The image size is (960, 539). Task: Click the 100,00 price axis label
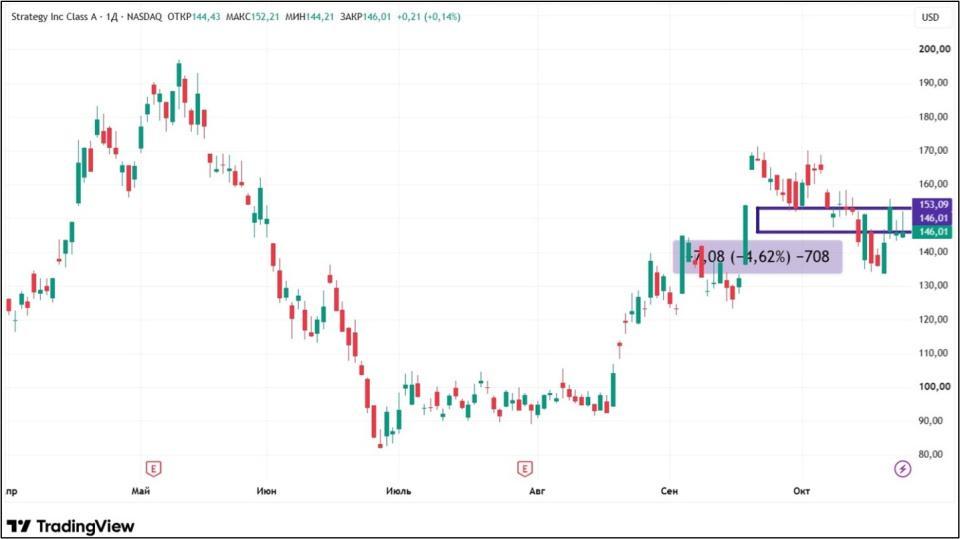tap(934, 386)
